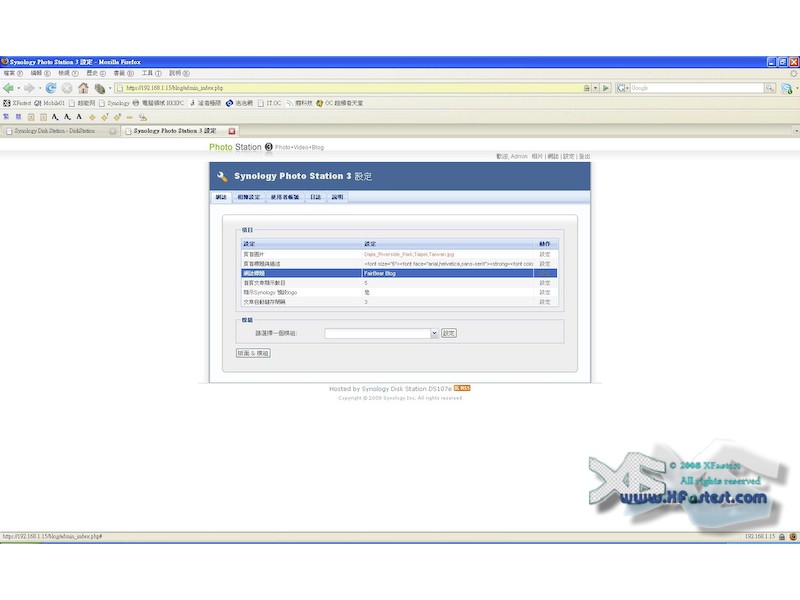Viewport: 800px width, 600px height.
Task: Click the 顯示Synology 預設logo row label
Action: coord(270,292)
